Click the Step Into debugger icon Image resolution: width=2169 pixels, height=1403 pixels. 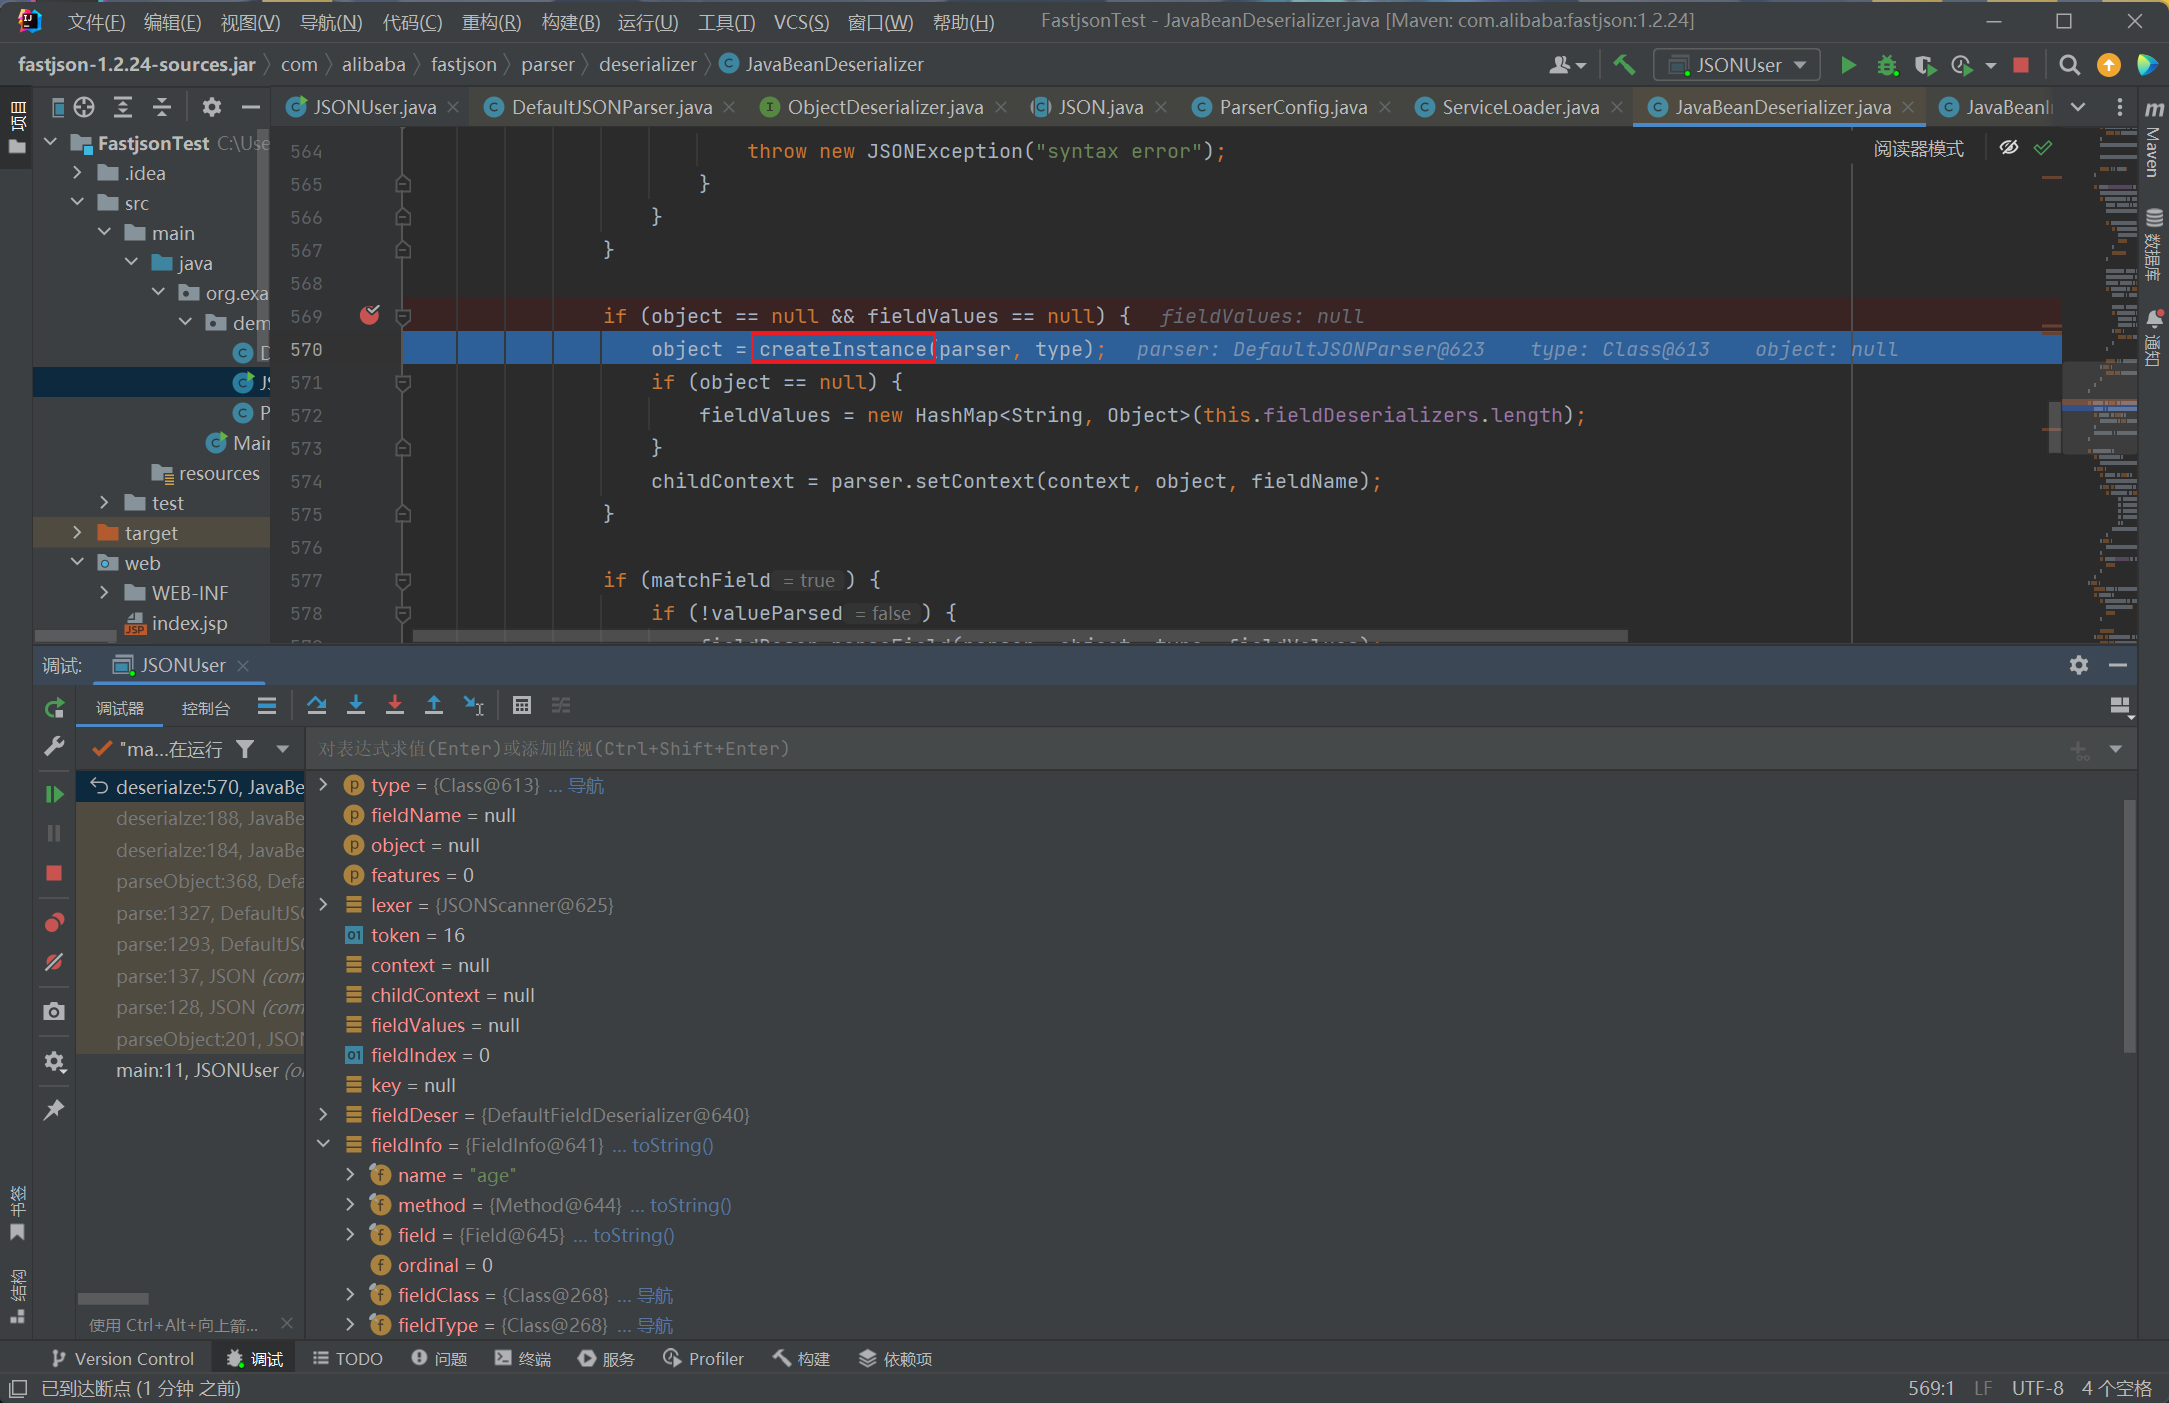point(356,706)
